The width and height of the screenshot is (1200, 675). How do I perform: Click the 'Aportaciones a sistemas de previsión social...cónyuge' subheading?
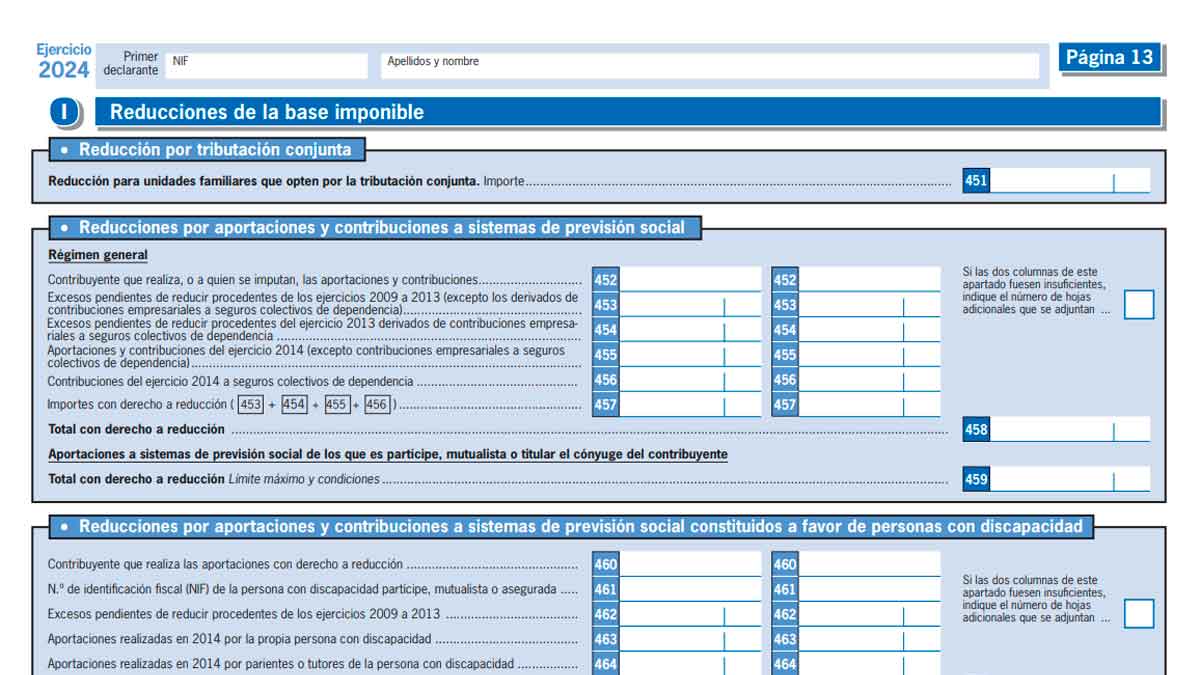pos(388,454)
